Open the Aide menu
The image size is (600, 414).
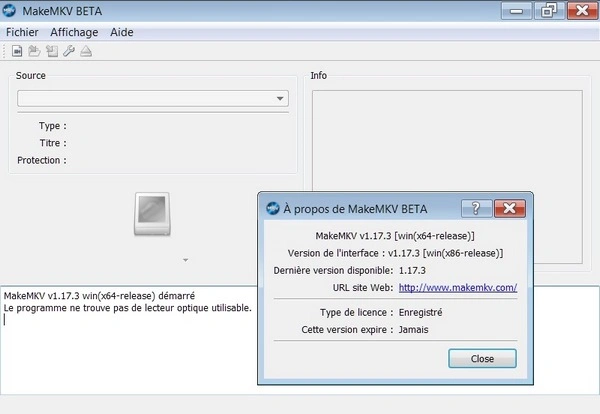(121, 32)
